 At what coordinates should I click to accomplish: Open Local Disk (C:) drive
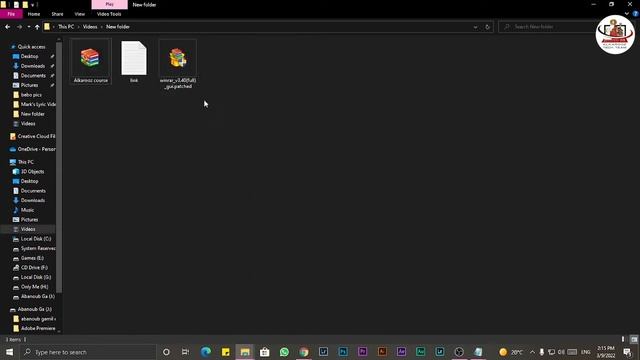coord(36,239)
